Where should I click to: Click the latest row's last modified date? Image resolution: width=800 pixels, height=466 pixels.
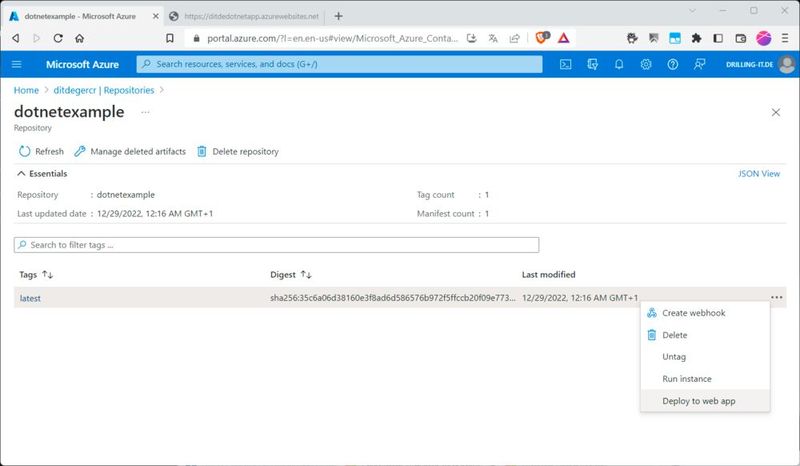[x=580, y=298]
